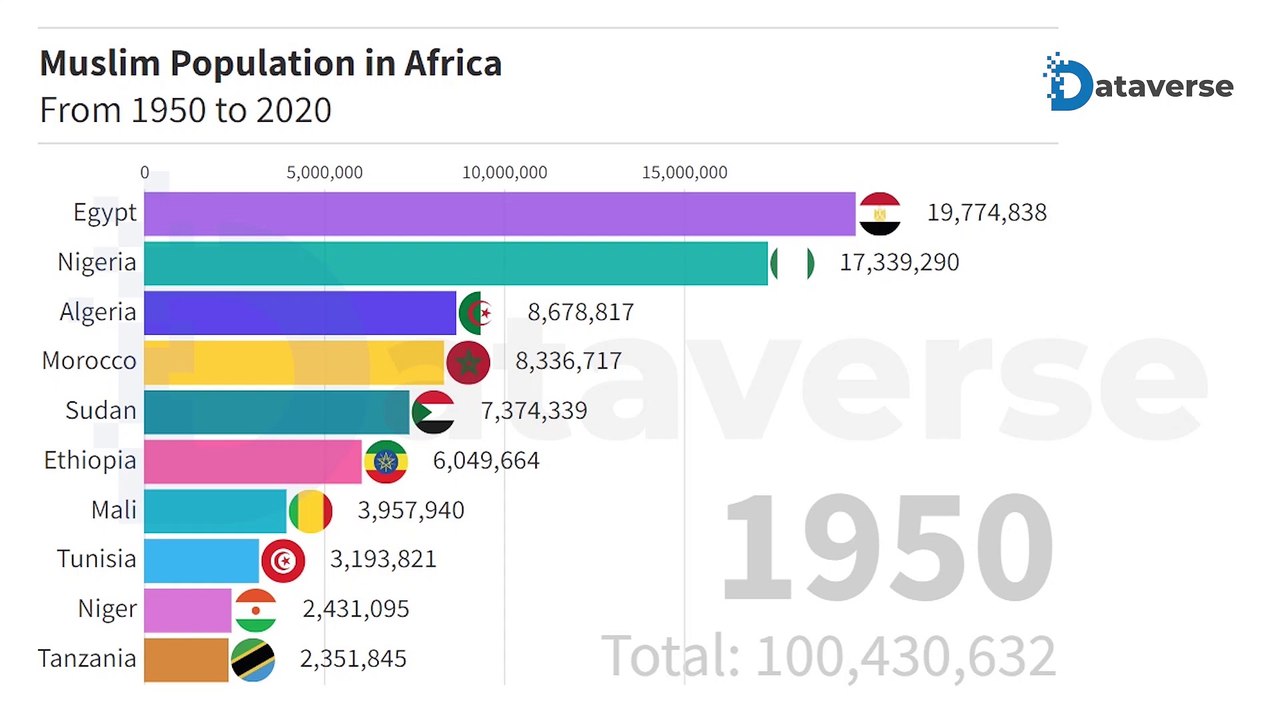Click the Niger flag icon
The image size is (1280, 720).
pos(256,610)
